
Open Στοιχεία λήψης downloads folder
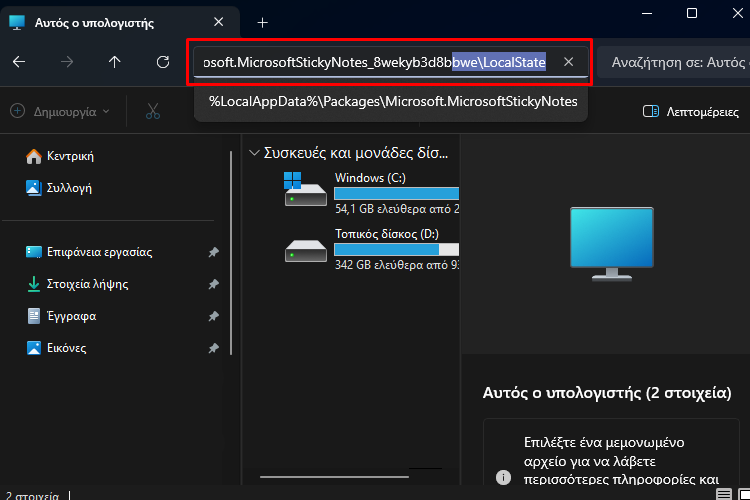click(77, 284)
